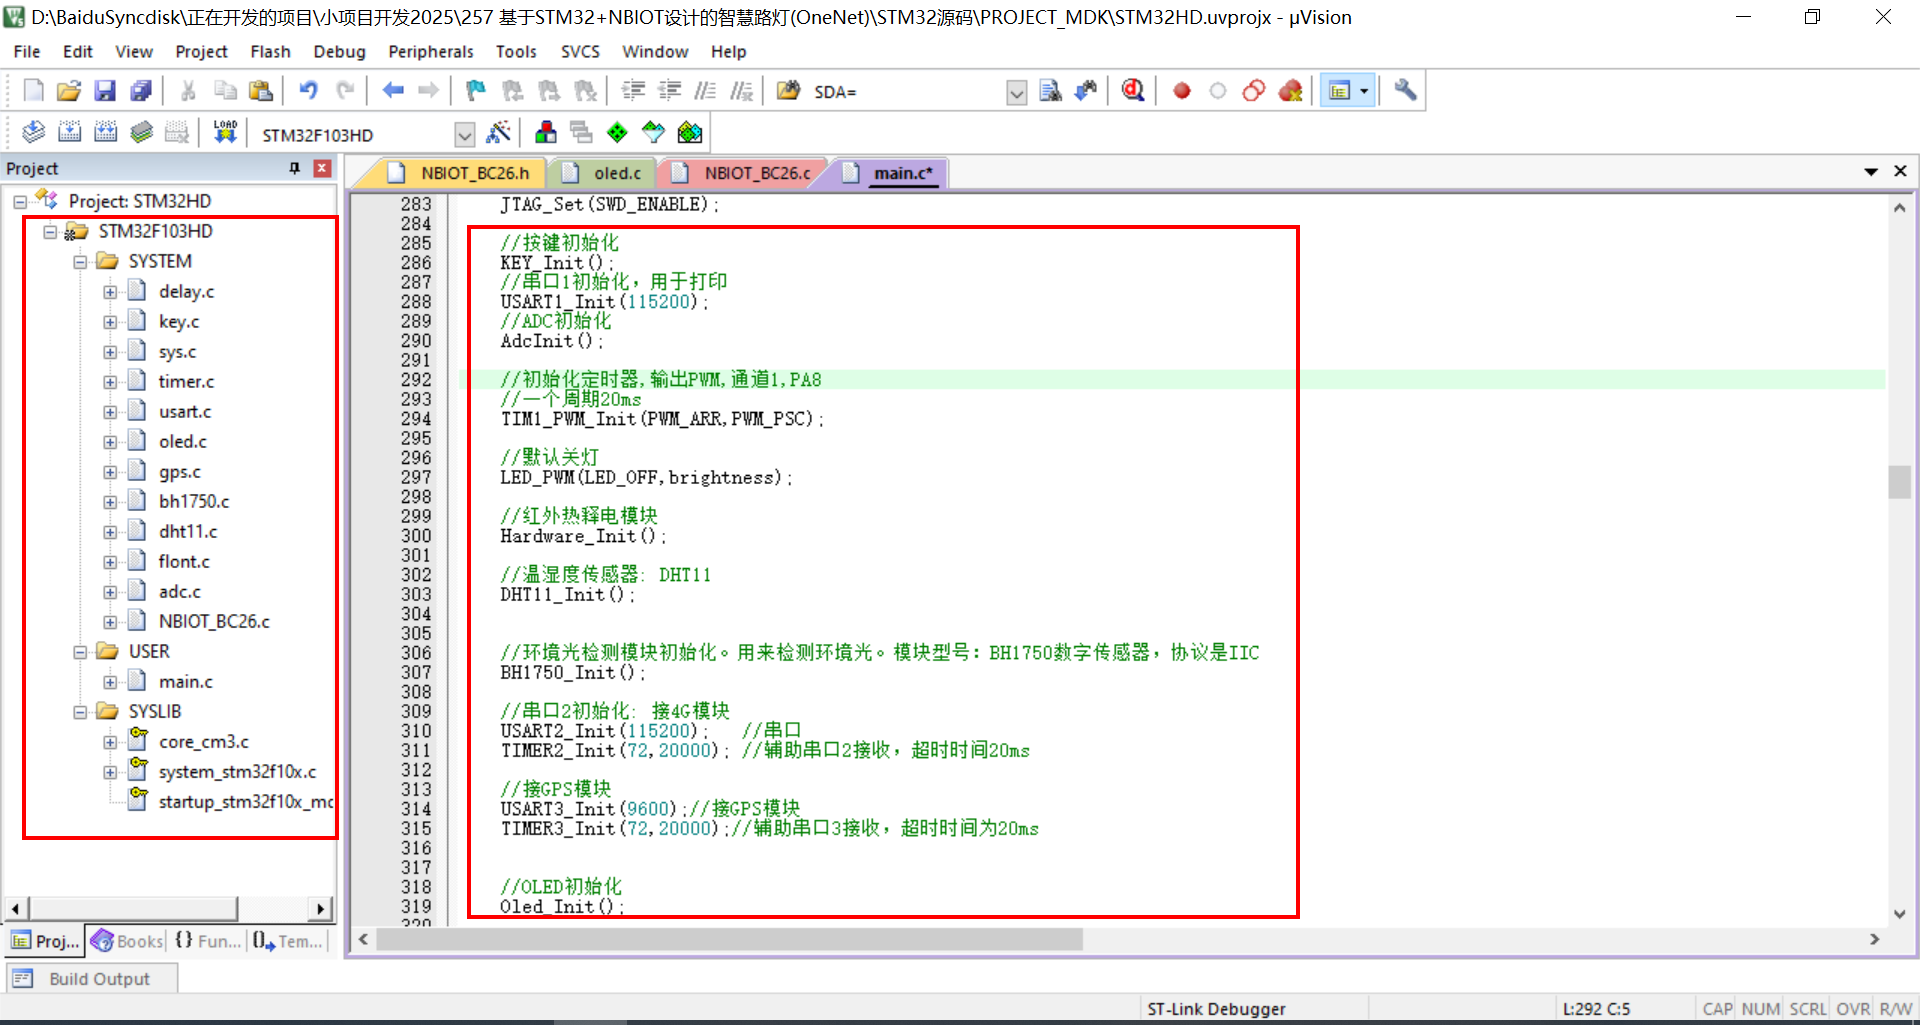Image resolution: width=1920 pixels, height=1025 pixels.
Task: Click the Open file folder icon
Action: pos(69,91)
